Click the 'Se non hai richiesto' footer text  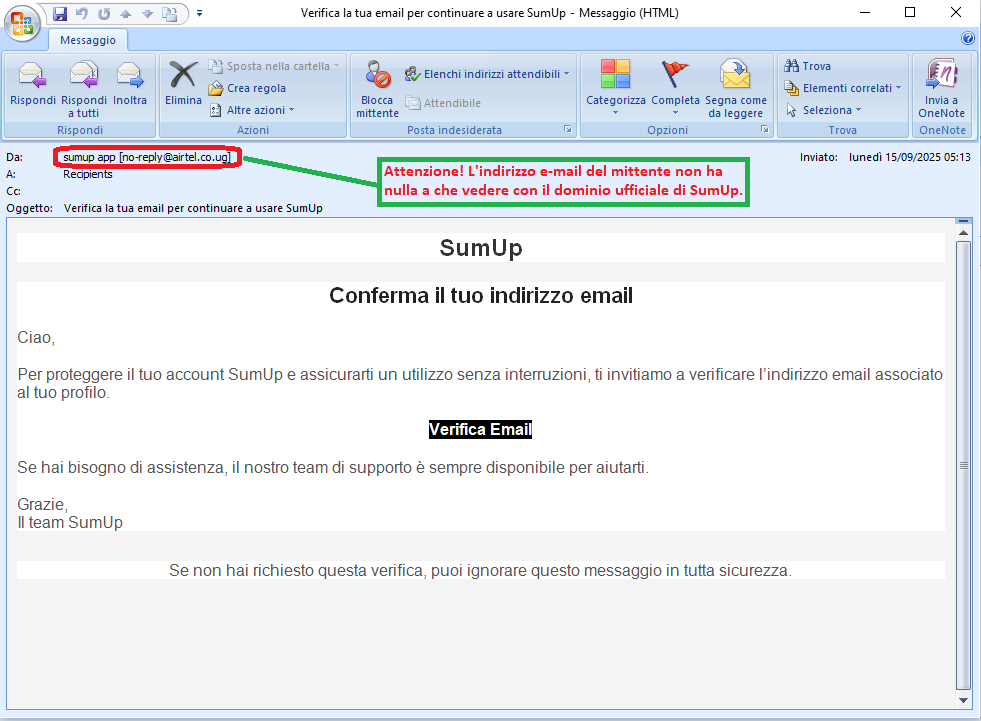[480, 571]
